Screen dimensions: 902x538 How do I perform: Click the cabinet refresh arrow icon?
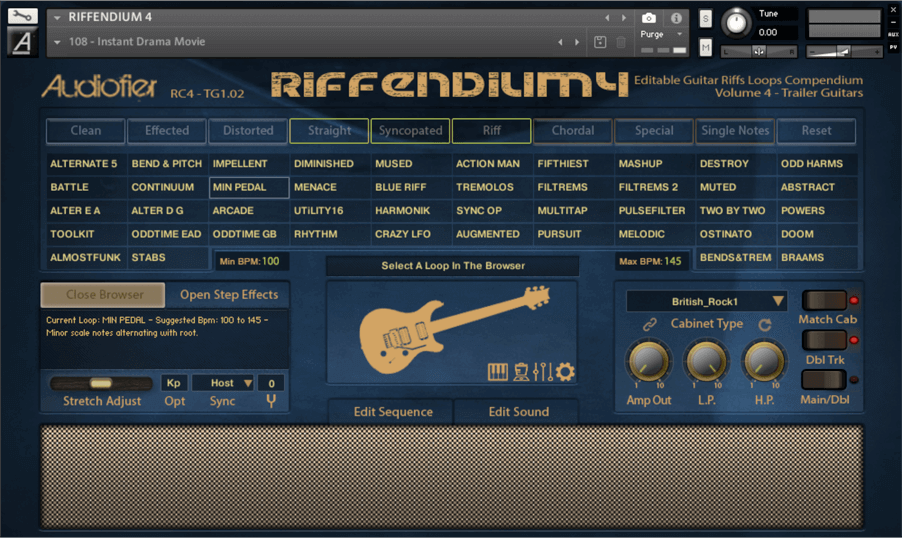766,325
